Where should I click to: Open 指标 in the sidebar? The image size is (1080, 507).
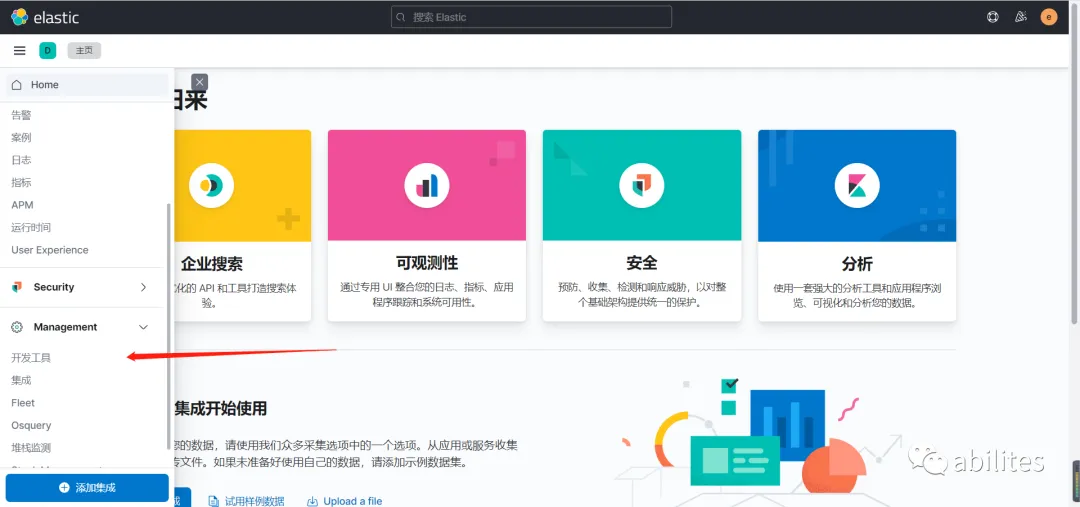(21, 183)
